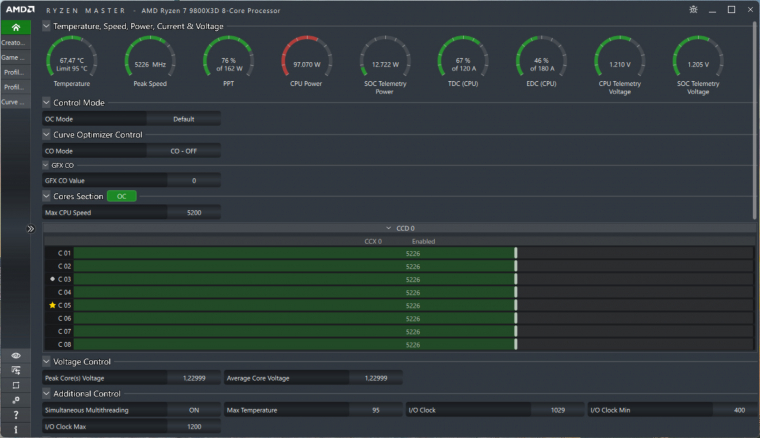This screenshot has width=760, height=438.
Task: Click the question mark help icon
Action: (x=16, y=415)
